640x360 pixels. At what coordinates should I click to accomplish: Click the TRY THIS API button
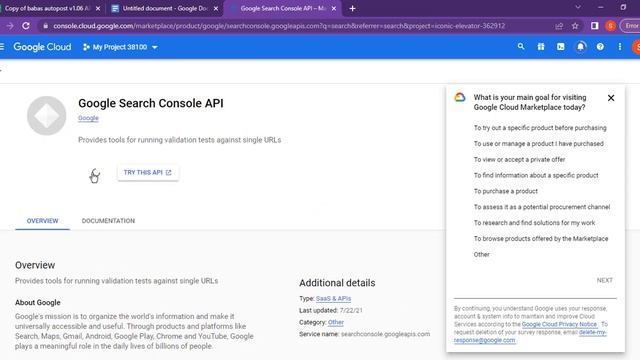point(148,172)
